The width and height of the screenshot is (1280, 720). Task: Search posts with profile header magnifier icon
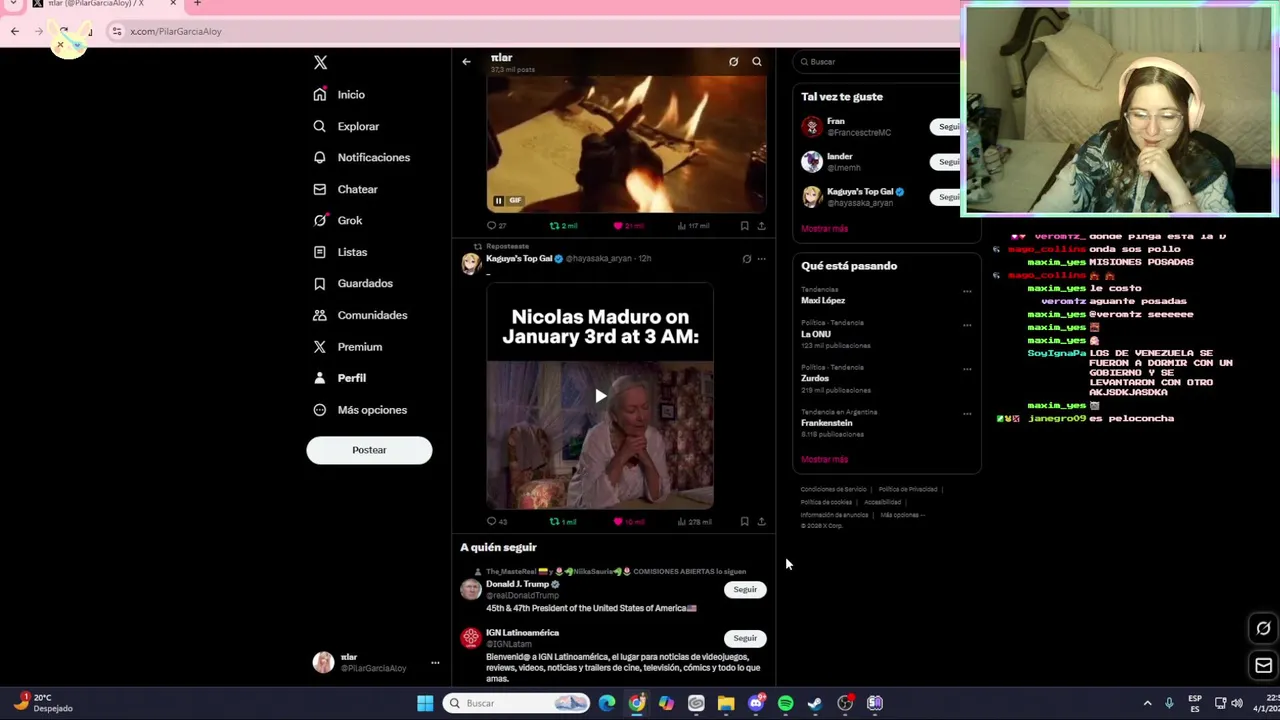tap(757, 62)
